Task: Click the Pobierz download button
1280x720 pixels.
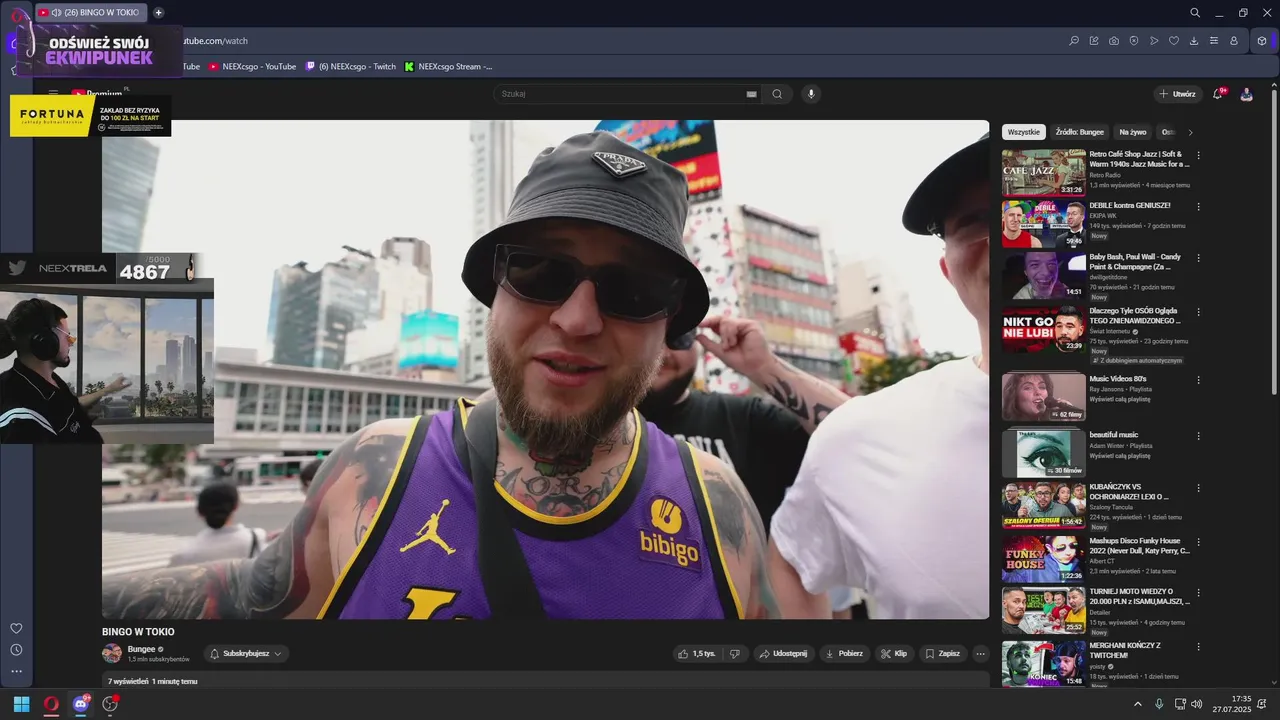Action: [x=844, y=654]
